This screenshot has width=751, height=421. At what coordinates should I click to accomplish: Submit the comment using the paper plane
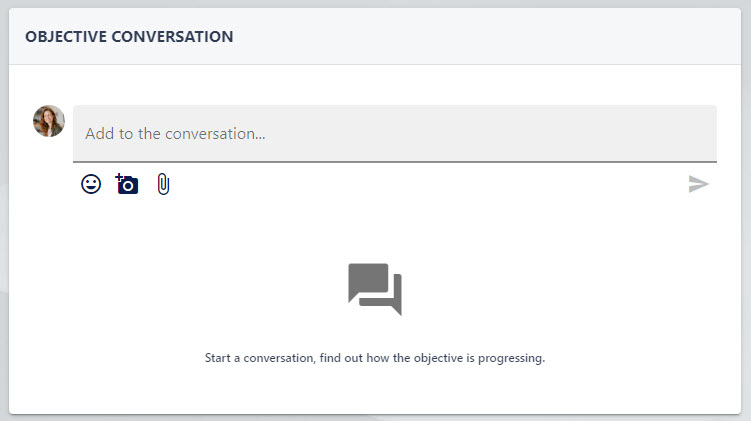698,184
